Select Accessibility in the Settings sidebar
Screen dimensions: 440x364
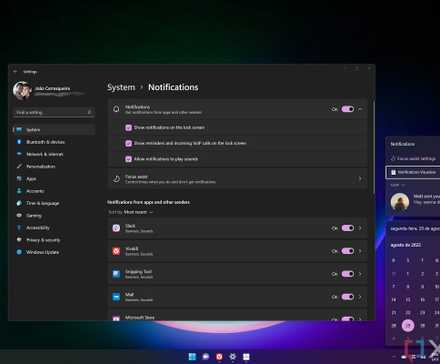coord(54,228)
